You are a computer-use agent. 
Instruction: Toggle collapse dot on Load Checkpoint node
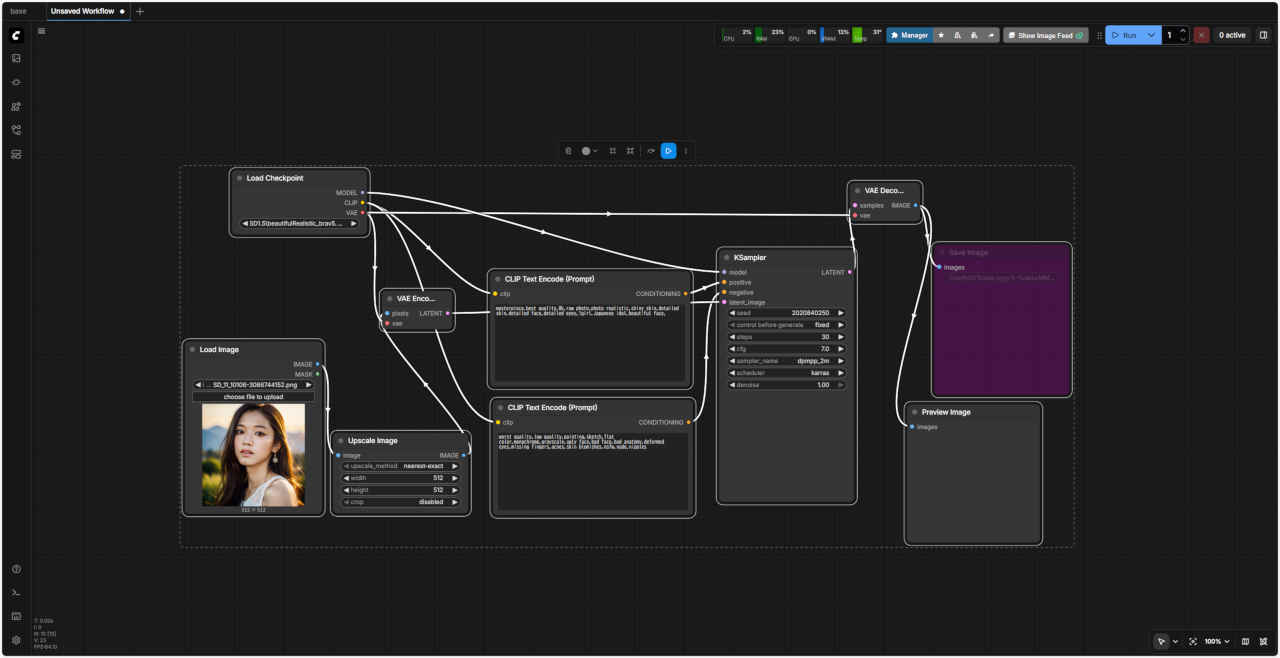[x=240, y=178]
